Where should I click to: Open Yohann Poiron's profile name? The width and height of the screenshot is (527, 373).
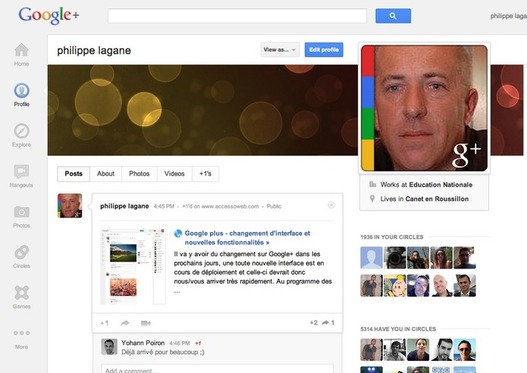143,343
